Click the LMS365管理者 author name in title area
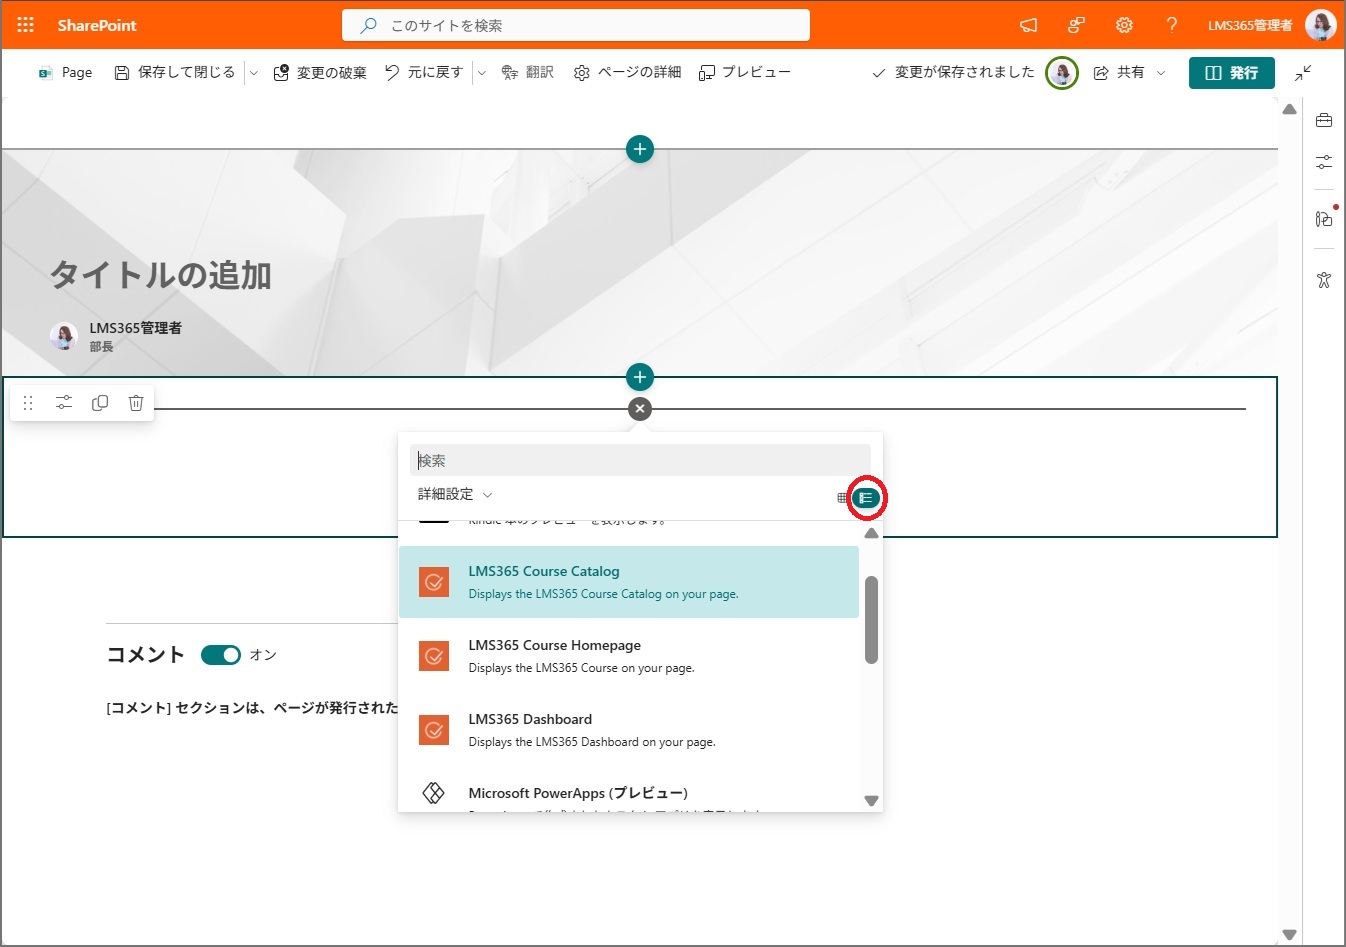Screen dimensions: 1346x947 (136, 328)
